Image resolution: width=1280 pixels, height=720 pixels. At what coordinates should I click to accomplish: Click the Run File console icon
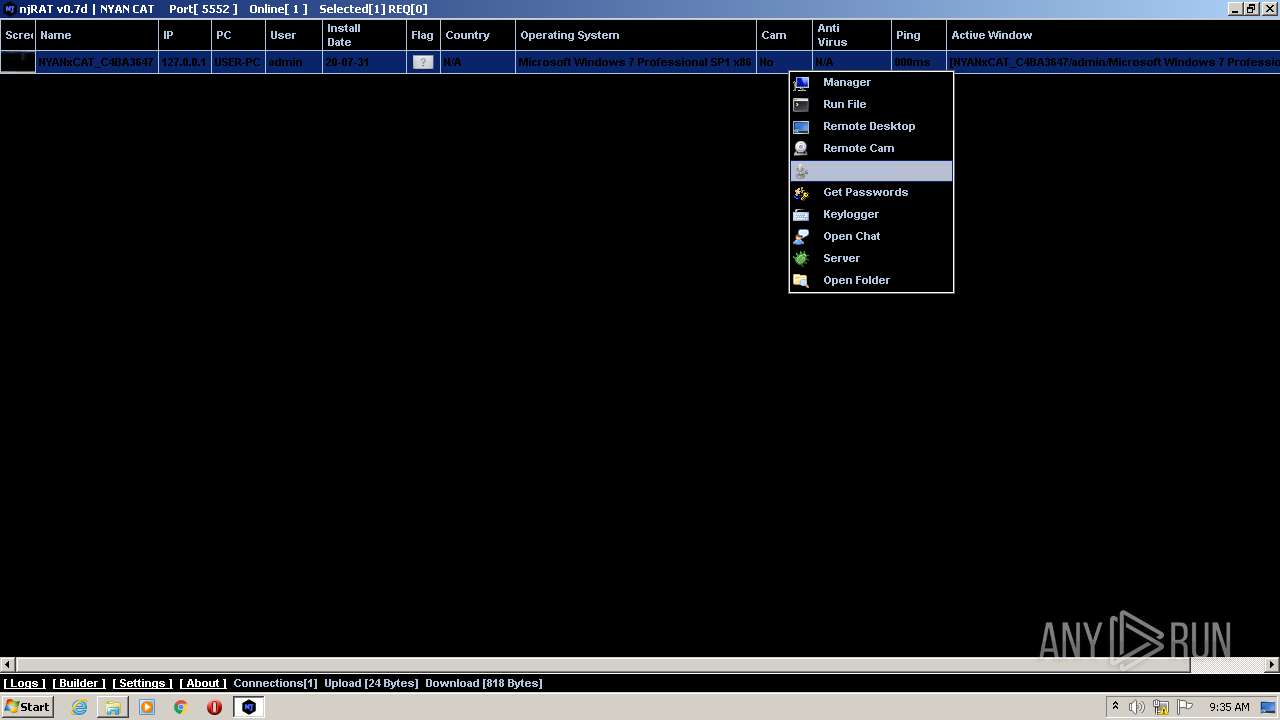click(x=801, y=105)
